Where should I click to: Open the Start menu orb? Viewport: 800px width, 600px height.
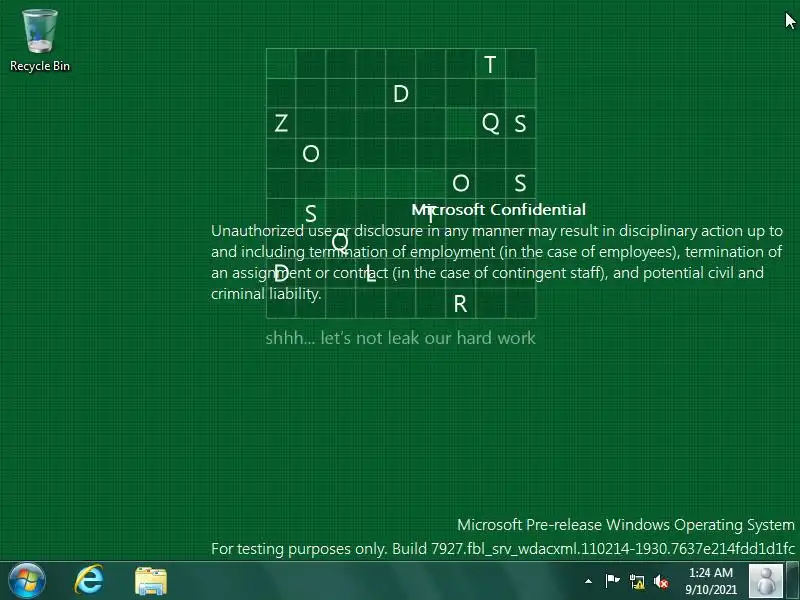[x=27, y=581]
